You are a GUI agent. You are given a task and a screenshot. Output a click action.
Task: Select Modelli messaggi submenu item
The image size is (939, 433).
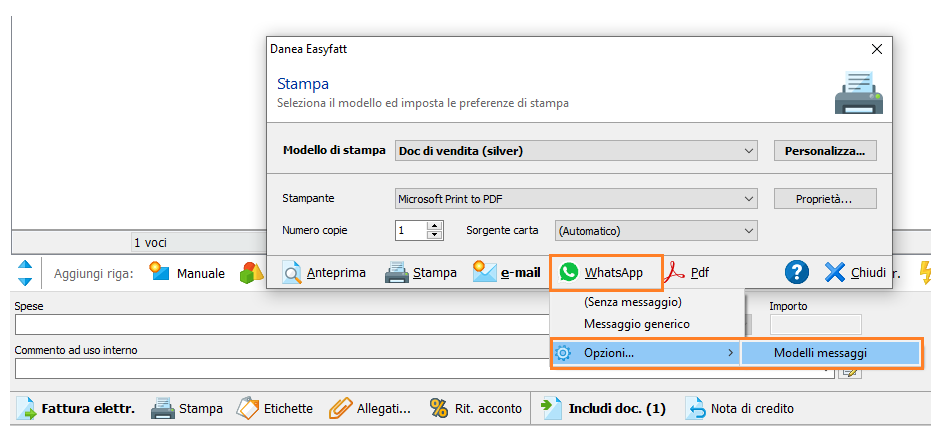tap(831, 353)
